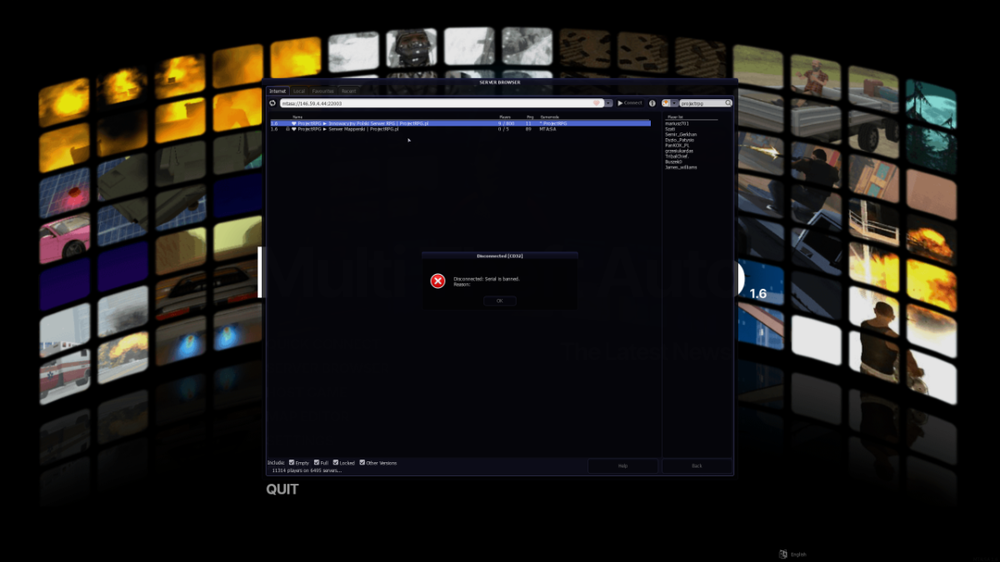This screenshot has height=562, width=1000.
Task: Click the heart icon on selected ProjectRPG row
Action: click(293, 123)
